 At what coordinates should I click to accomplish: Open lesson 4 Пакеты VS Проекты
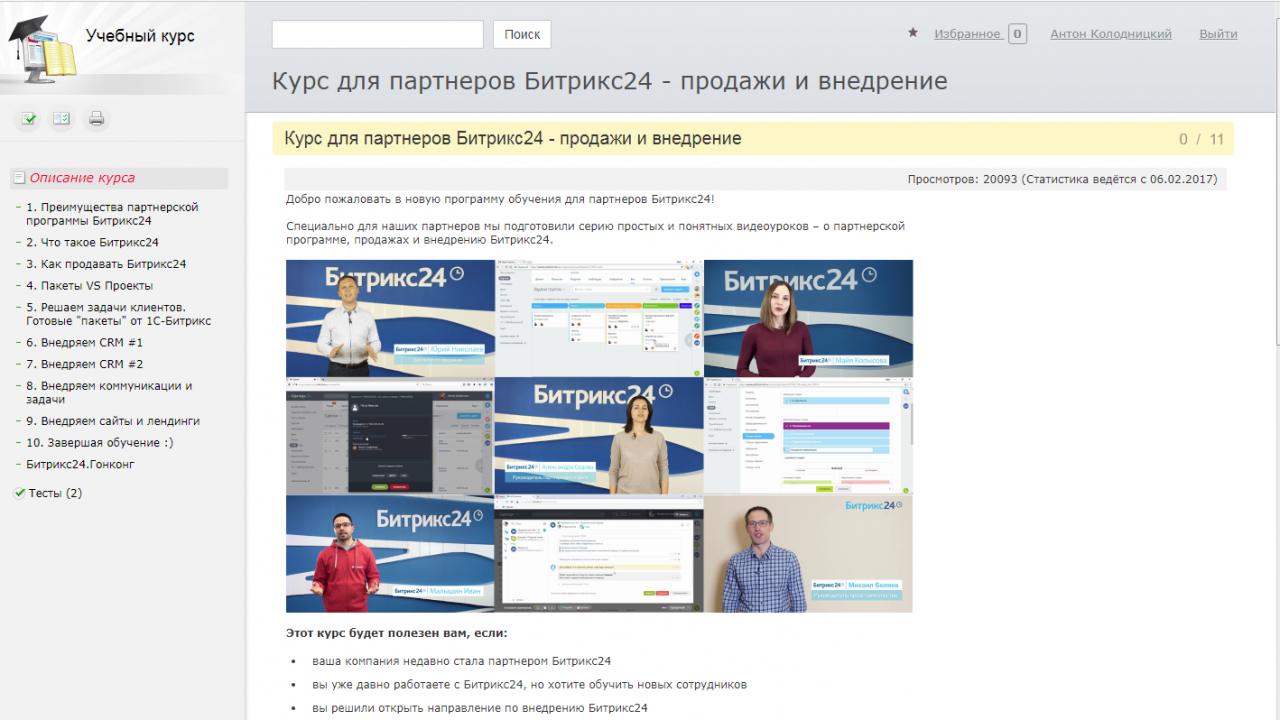[x=90, y=286]
